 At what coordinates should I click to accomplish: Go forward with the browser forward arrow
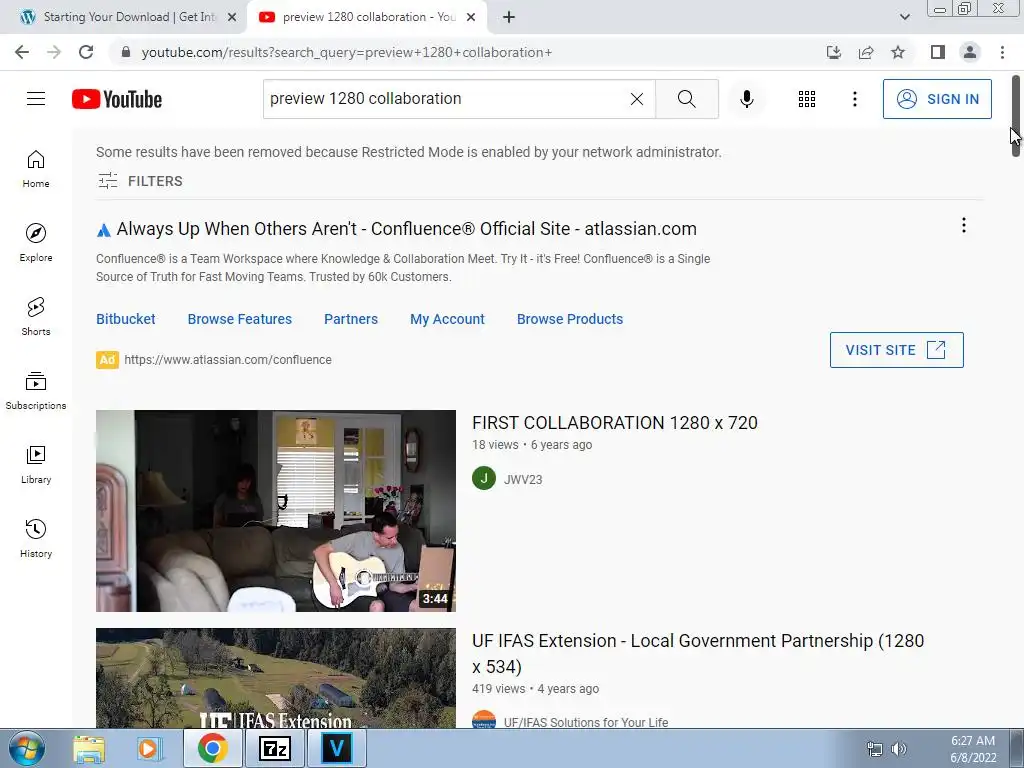point(54,52)
